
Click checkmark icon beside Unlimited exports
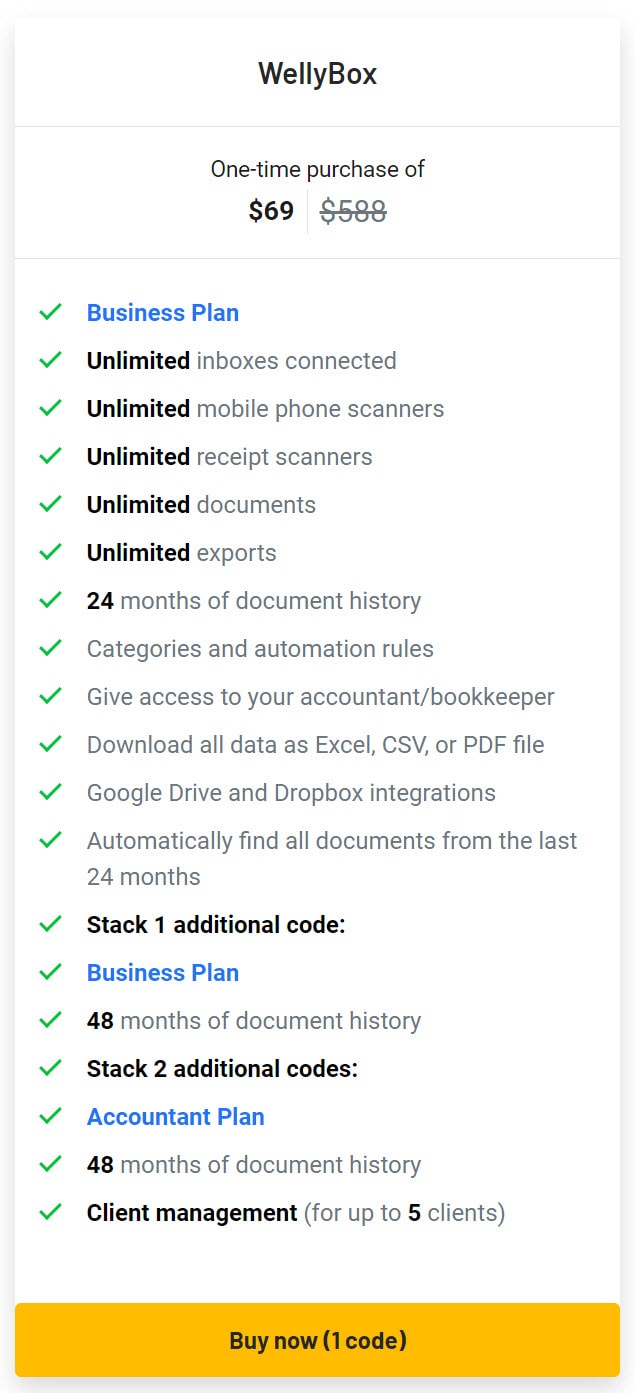coord(50,553)
